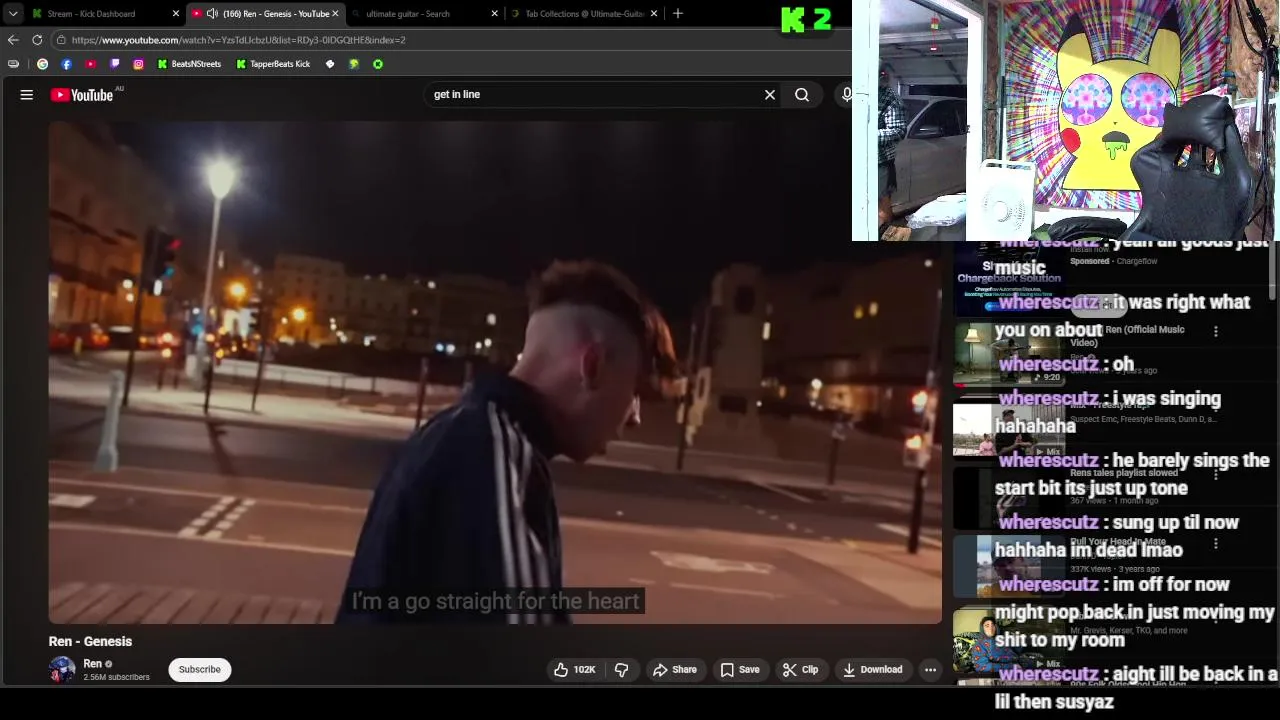Close the ultimate guitar - Search tab
Screen dimensions: 1280x720
pyautogui.click(x=494, y=14)
